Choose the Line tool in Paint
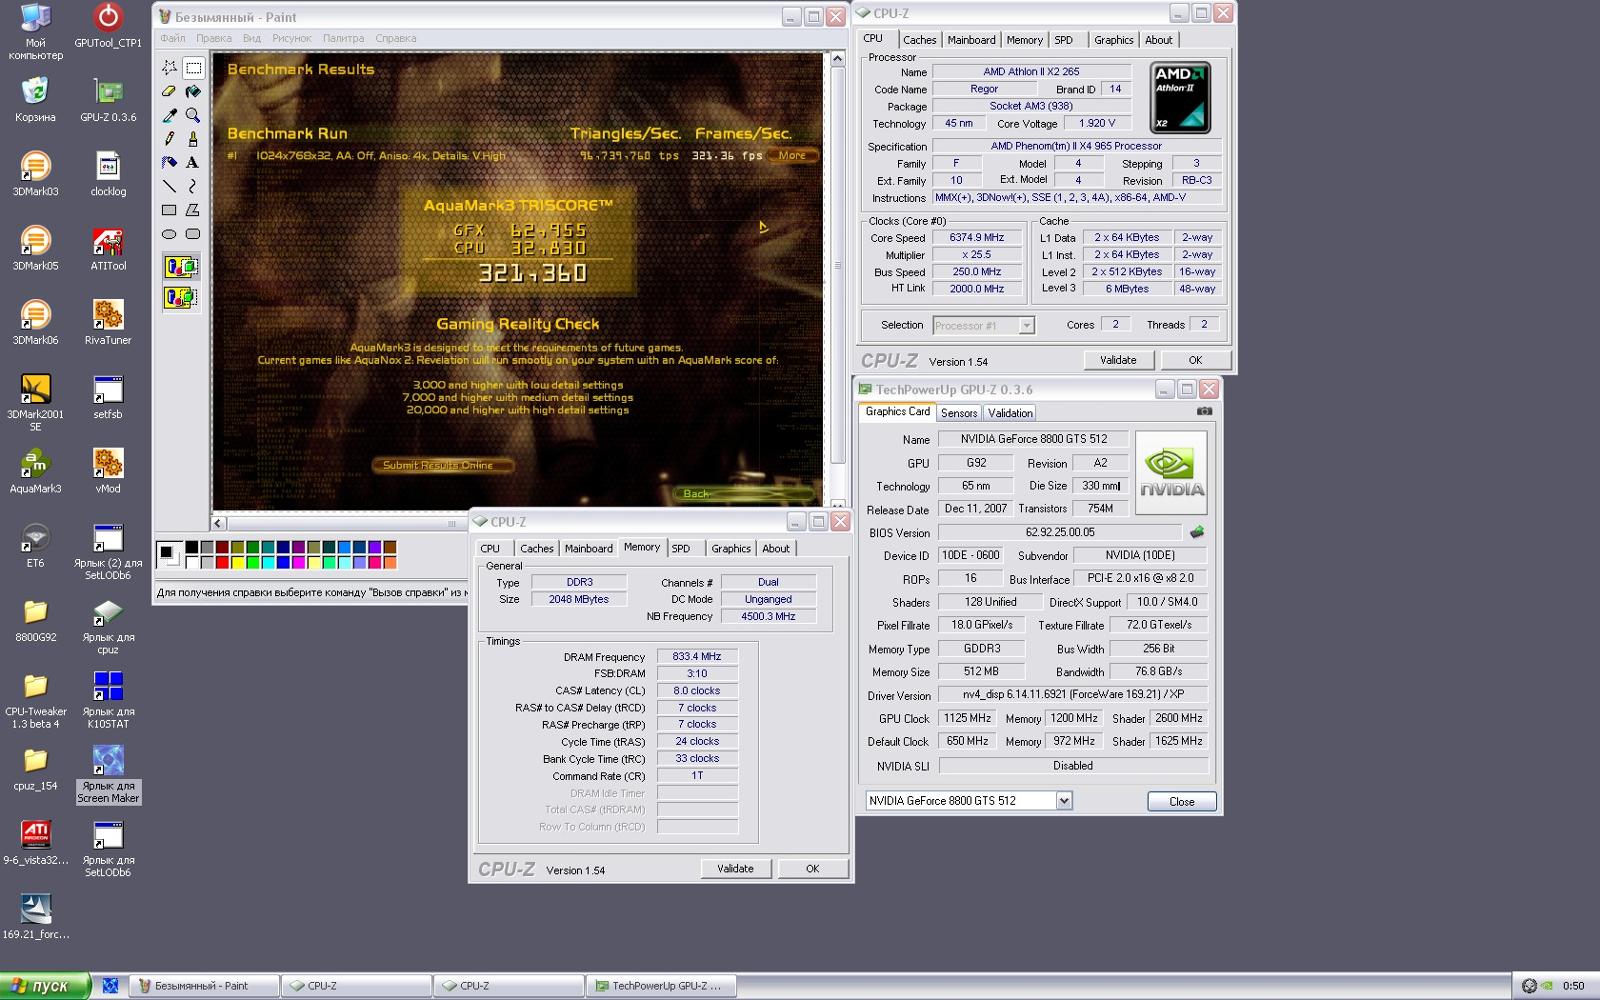The width and height of the screenshot is (1600, 1000). pyautogui.click(x=169, y=186)
